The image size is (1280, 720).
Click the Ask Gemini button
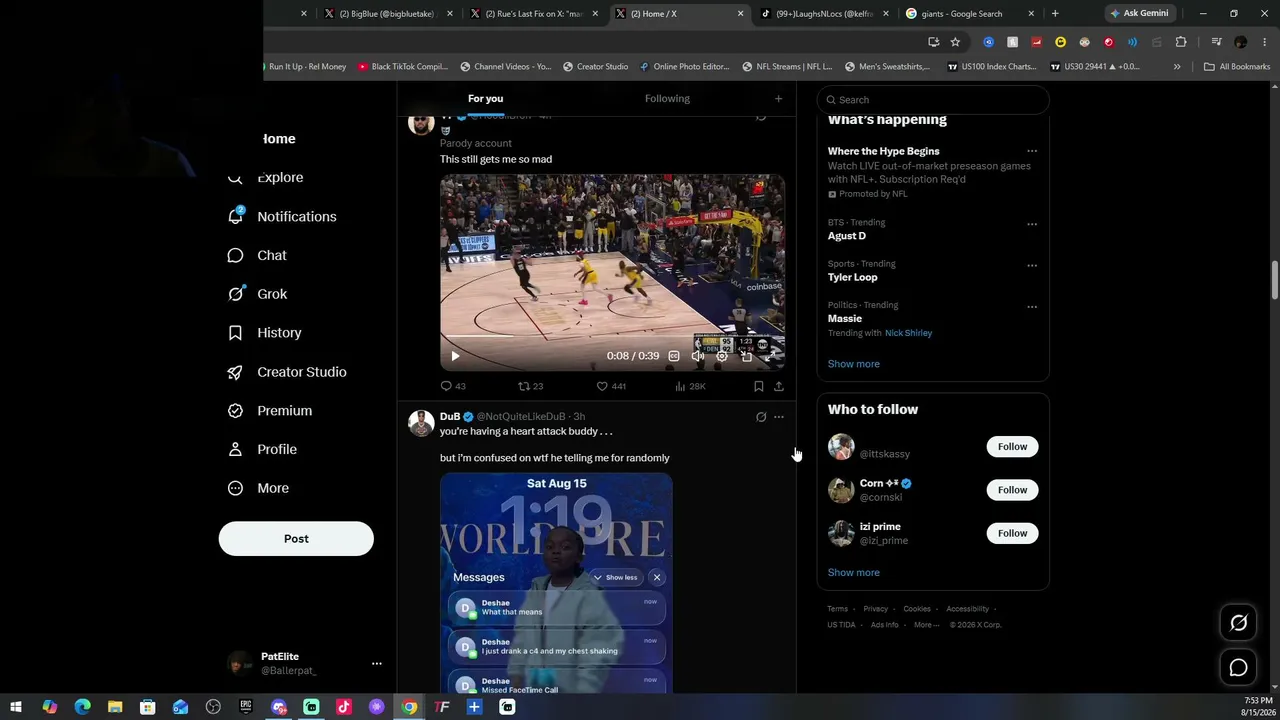1139,14
